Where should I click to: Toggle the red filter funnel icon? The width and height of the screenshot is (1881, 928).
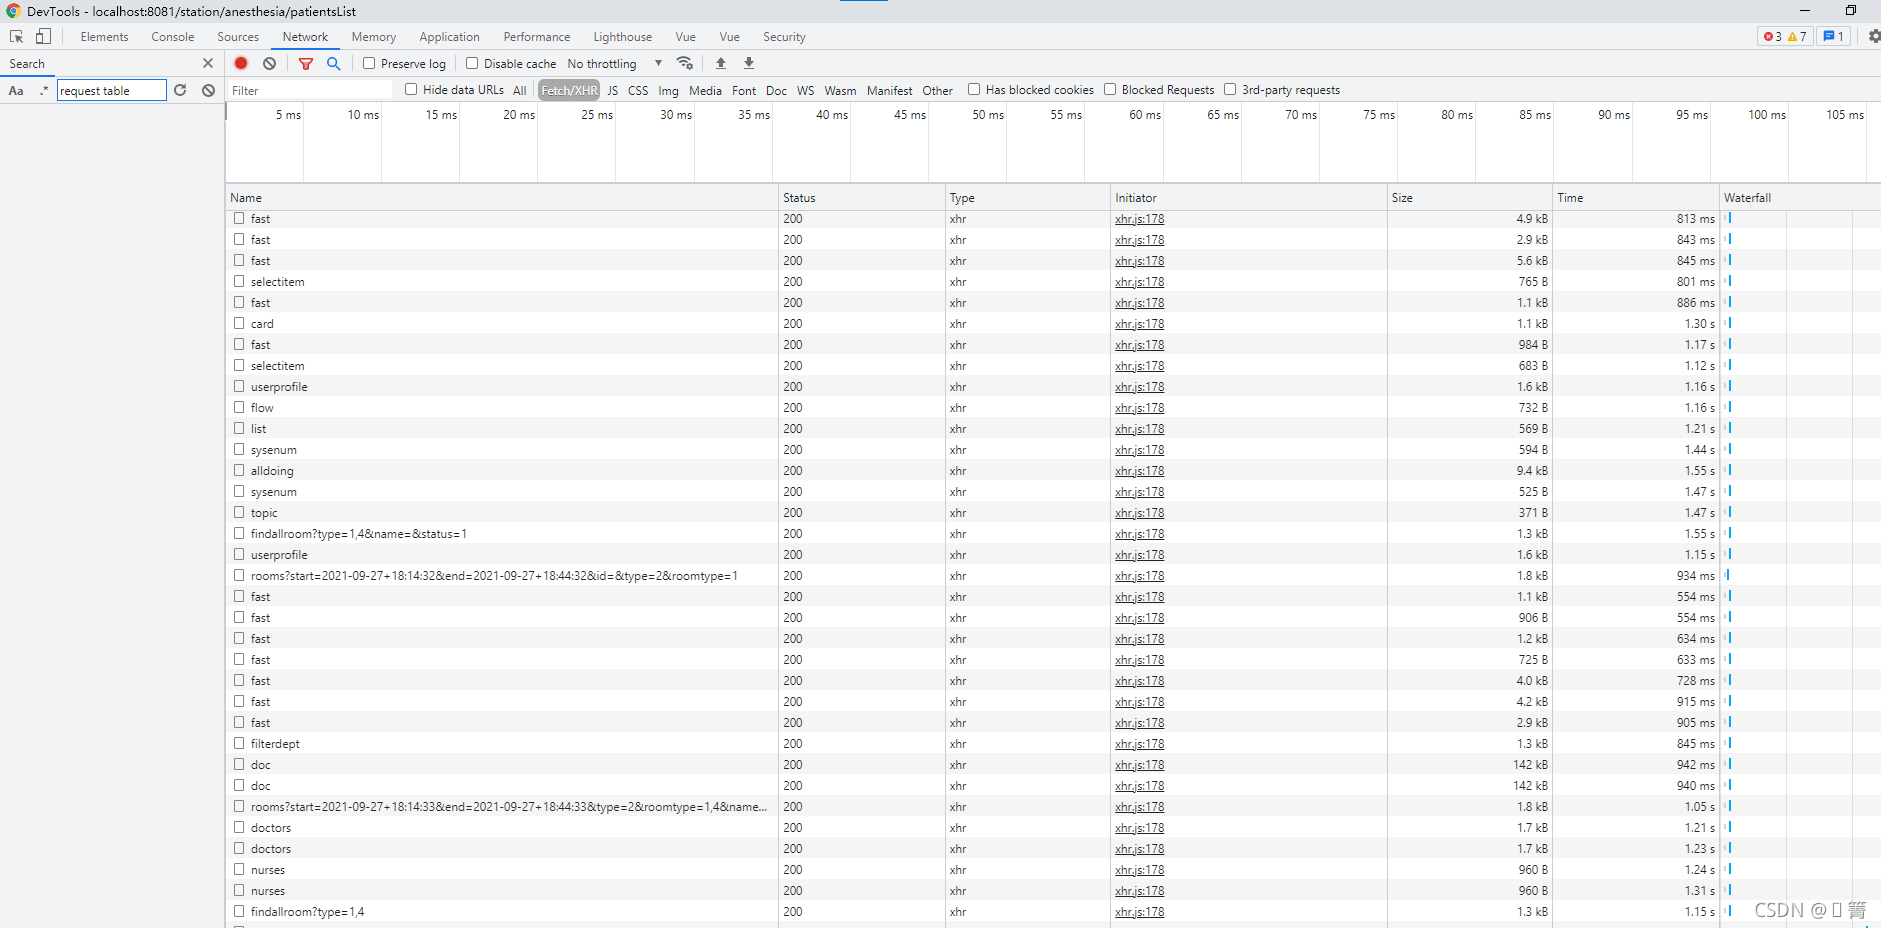306,63
